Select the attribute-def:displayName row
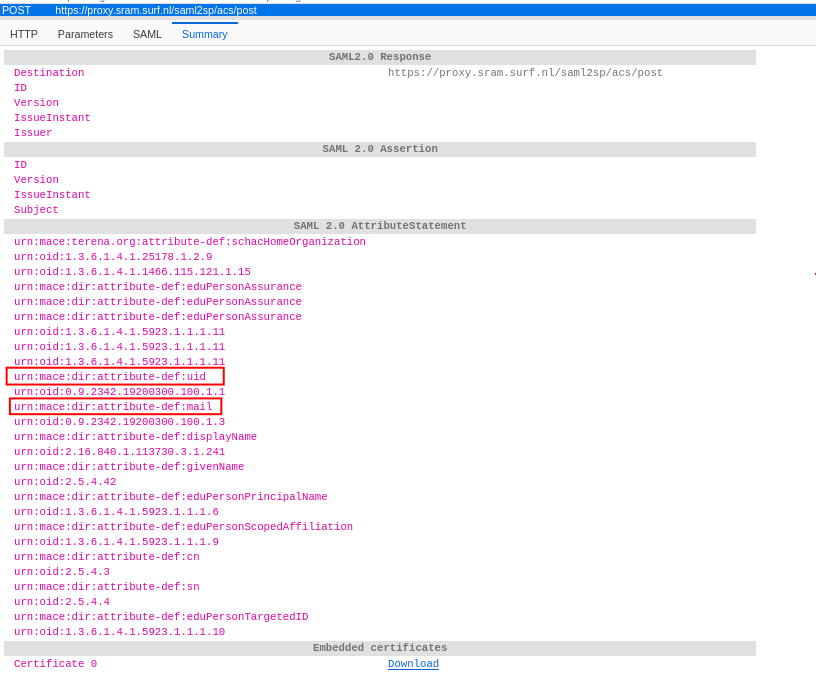The height and width of the screenshot is (682, 816). tap(135, 437)
